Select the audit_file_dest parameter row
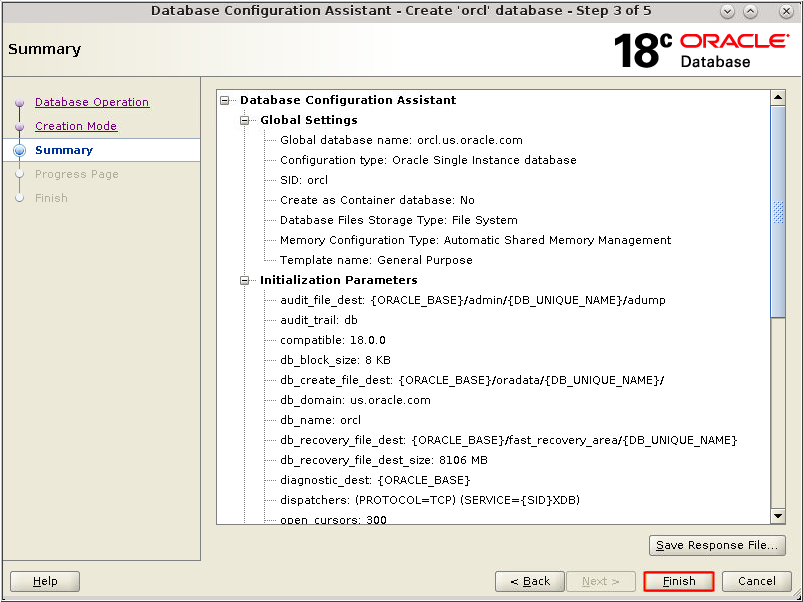The width and height of the screenshot is (803, 602). tap(473, 300)
